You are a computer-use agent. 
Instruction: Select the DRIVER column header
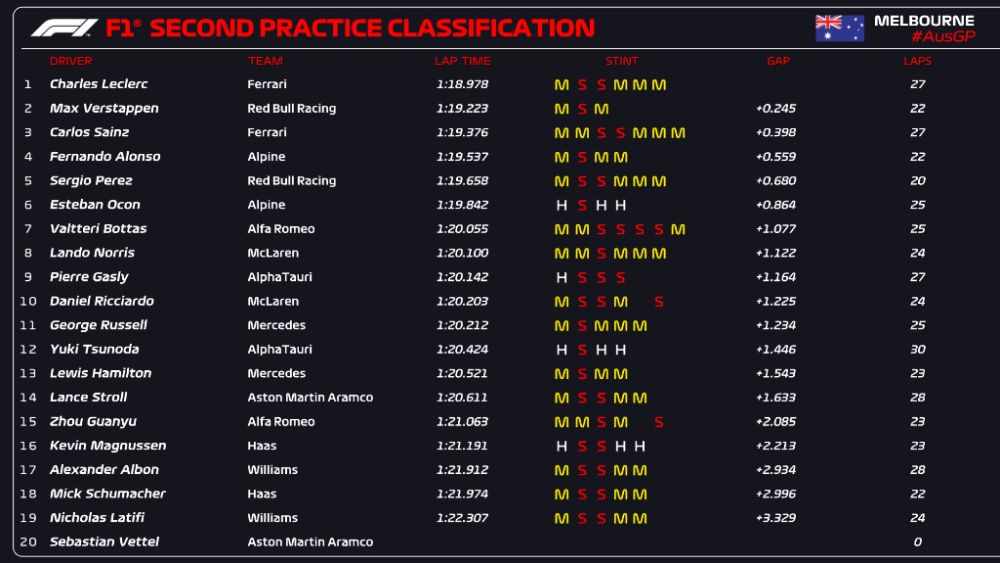[71, 61]
